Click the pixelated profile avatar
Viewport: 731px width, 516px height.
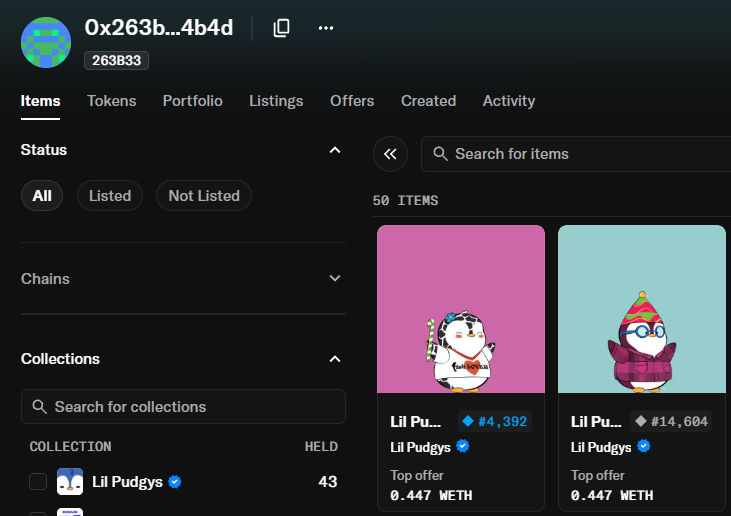coord(46,42)
